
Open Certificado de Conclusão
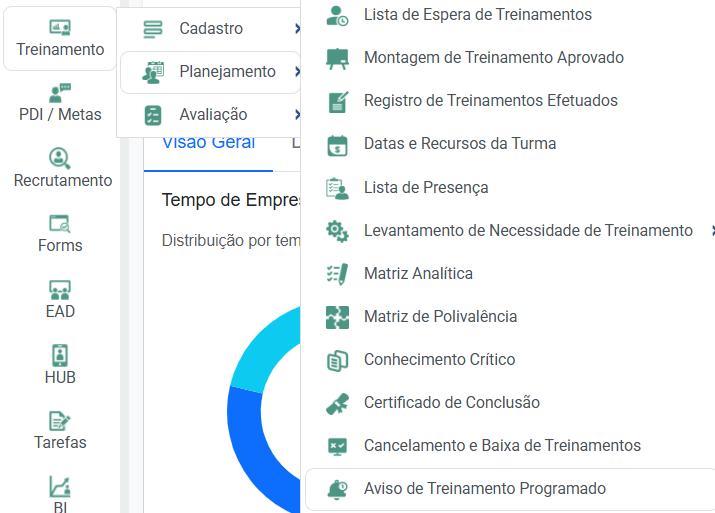click(451, 403)
